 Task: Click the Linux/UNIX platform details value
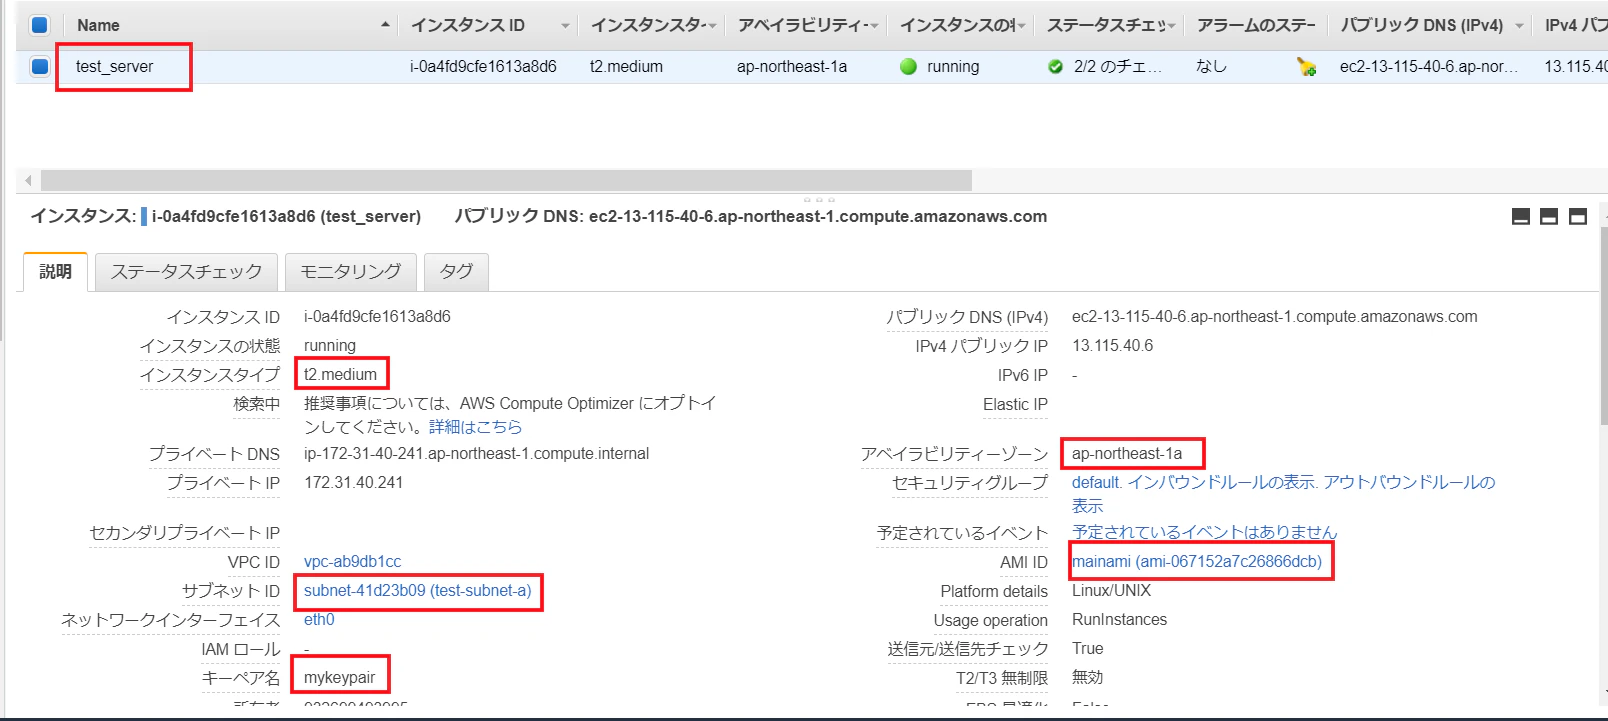point(1111,591)
